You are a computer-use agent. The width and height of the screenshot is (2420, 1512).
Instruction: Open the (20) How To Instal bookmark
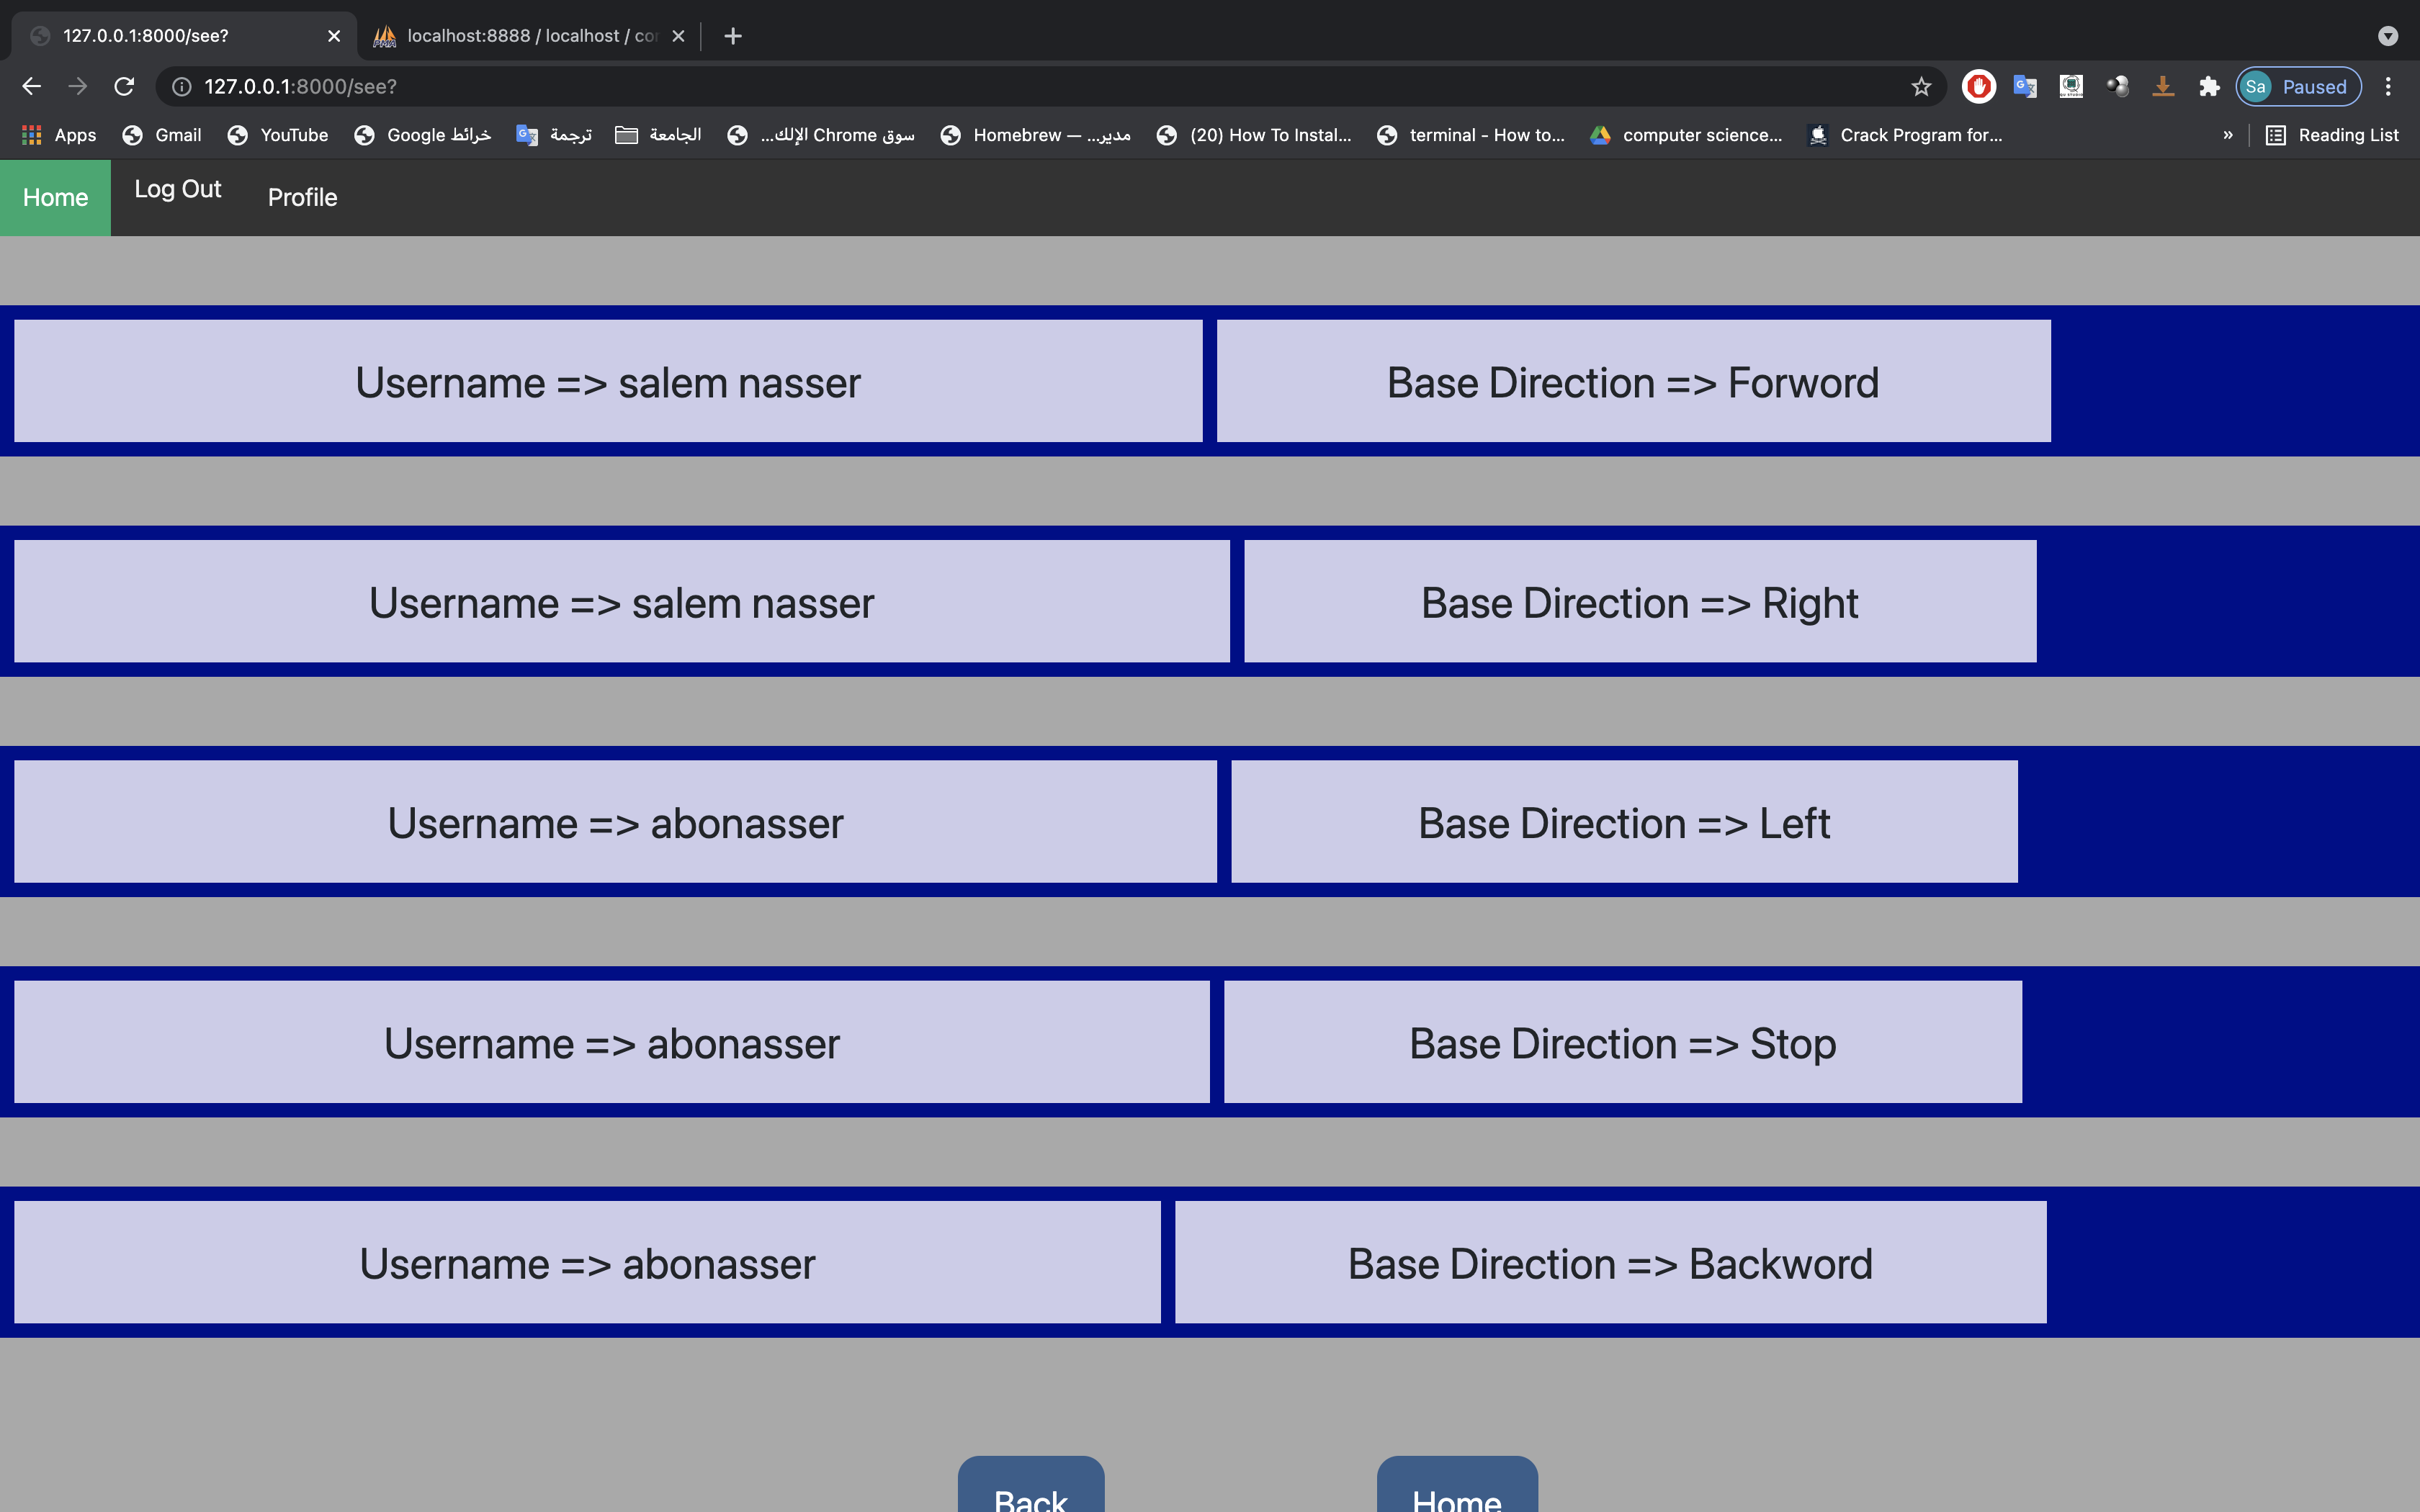click(1254, 135)
